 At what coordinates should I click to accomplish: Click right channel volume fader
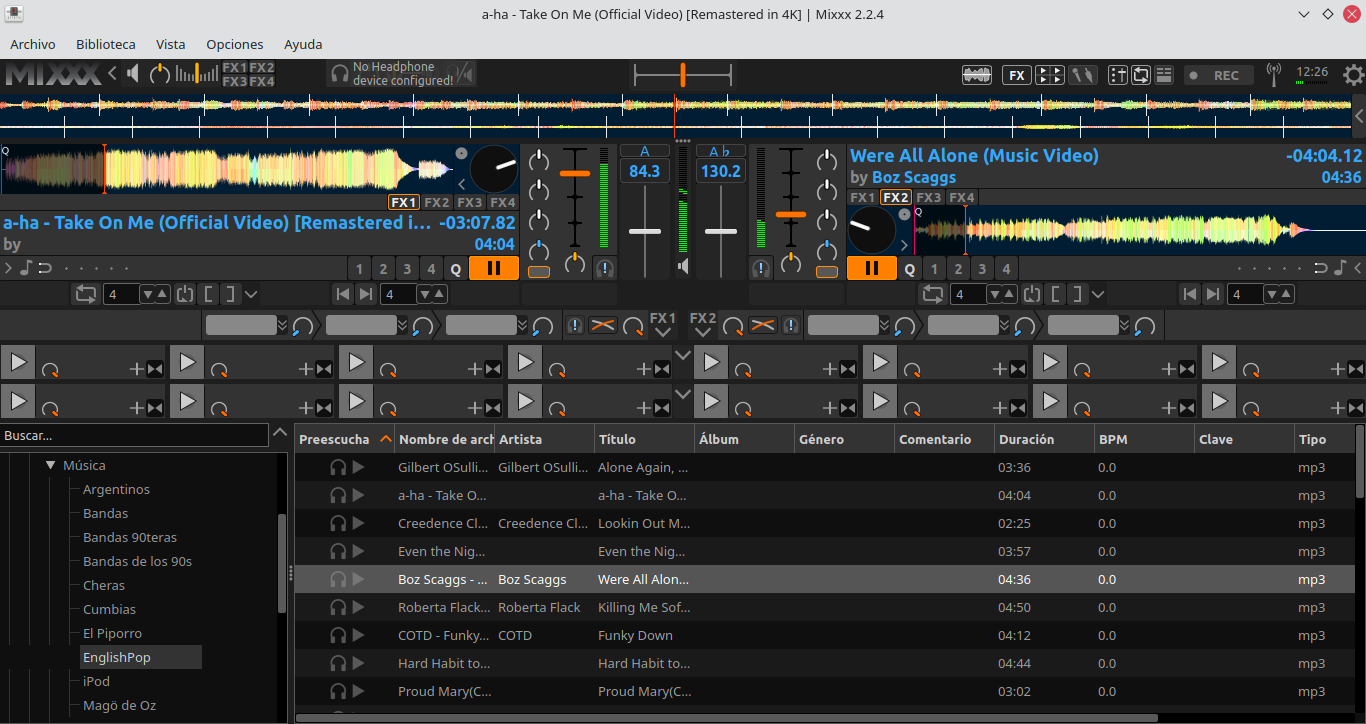point(790,214)
